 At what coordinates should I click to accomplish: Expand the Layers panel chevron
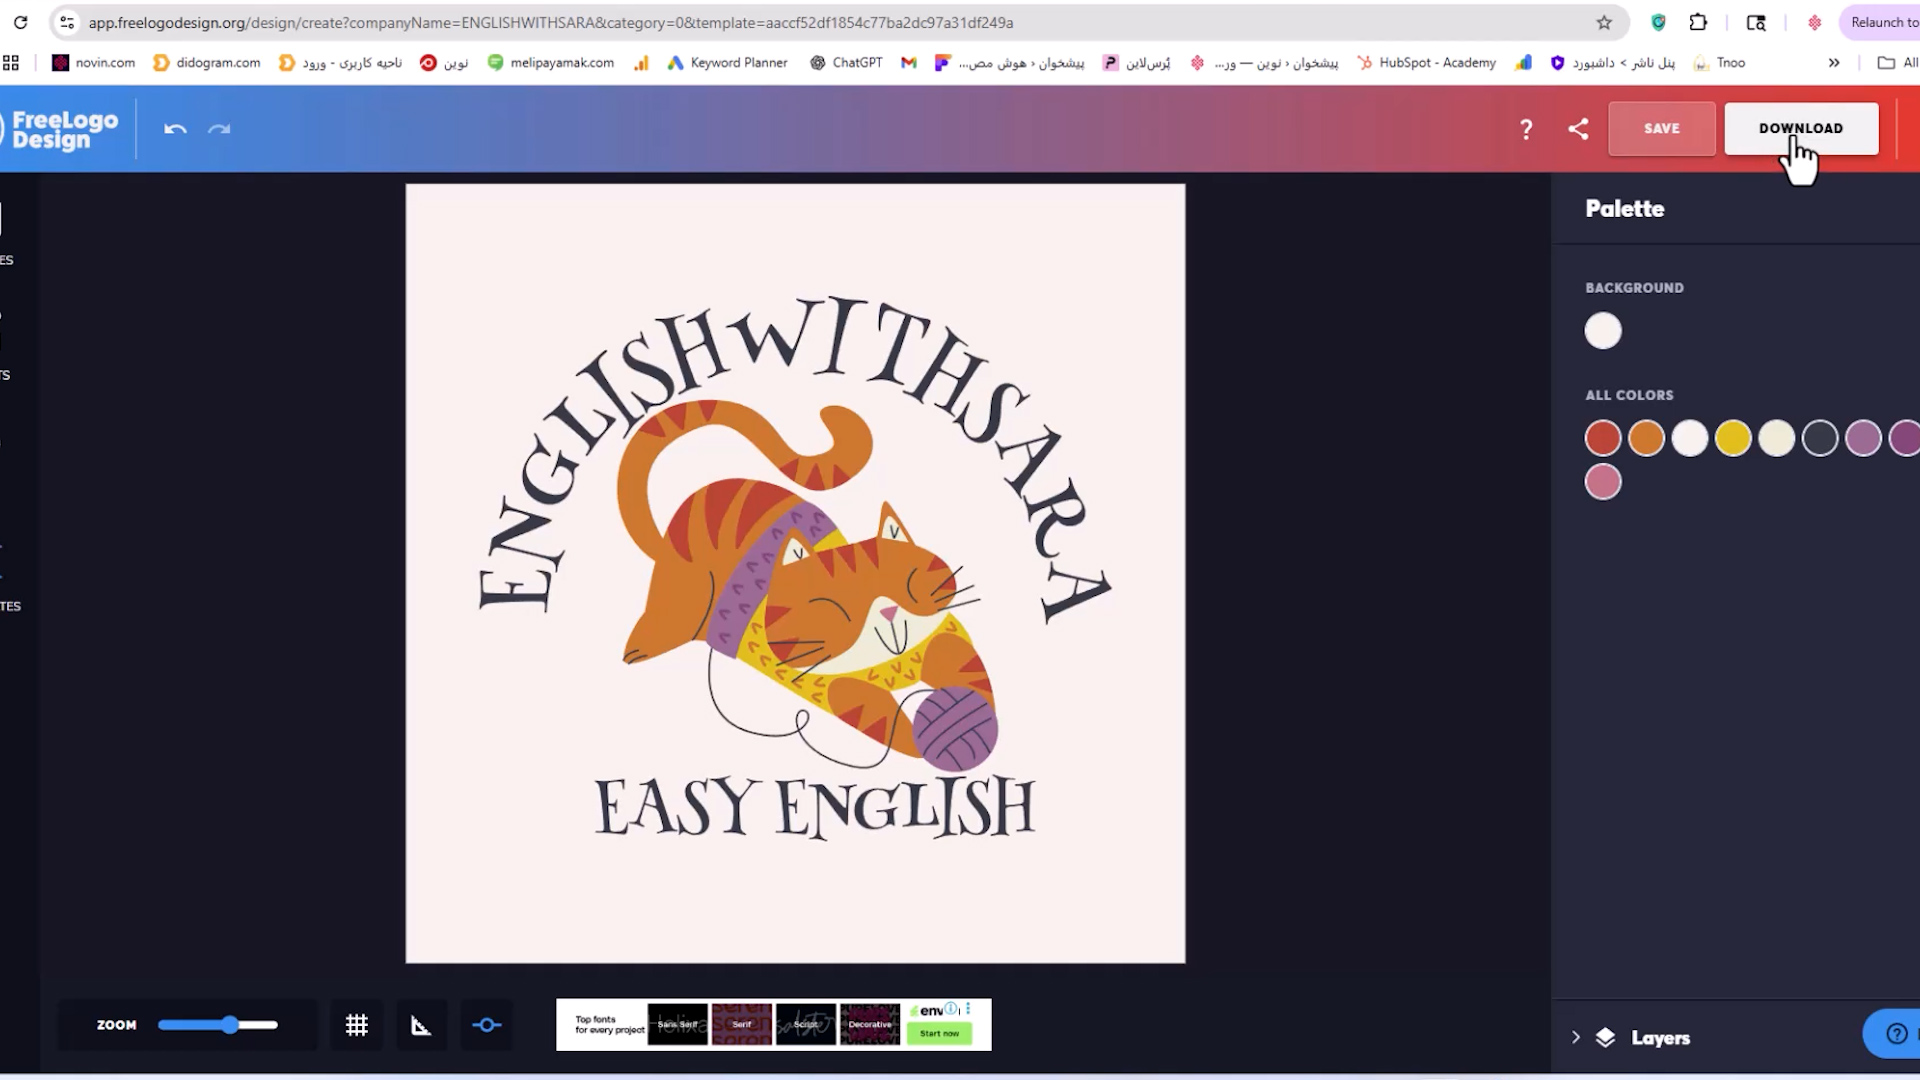coord(1576,1038)
